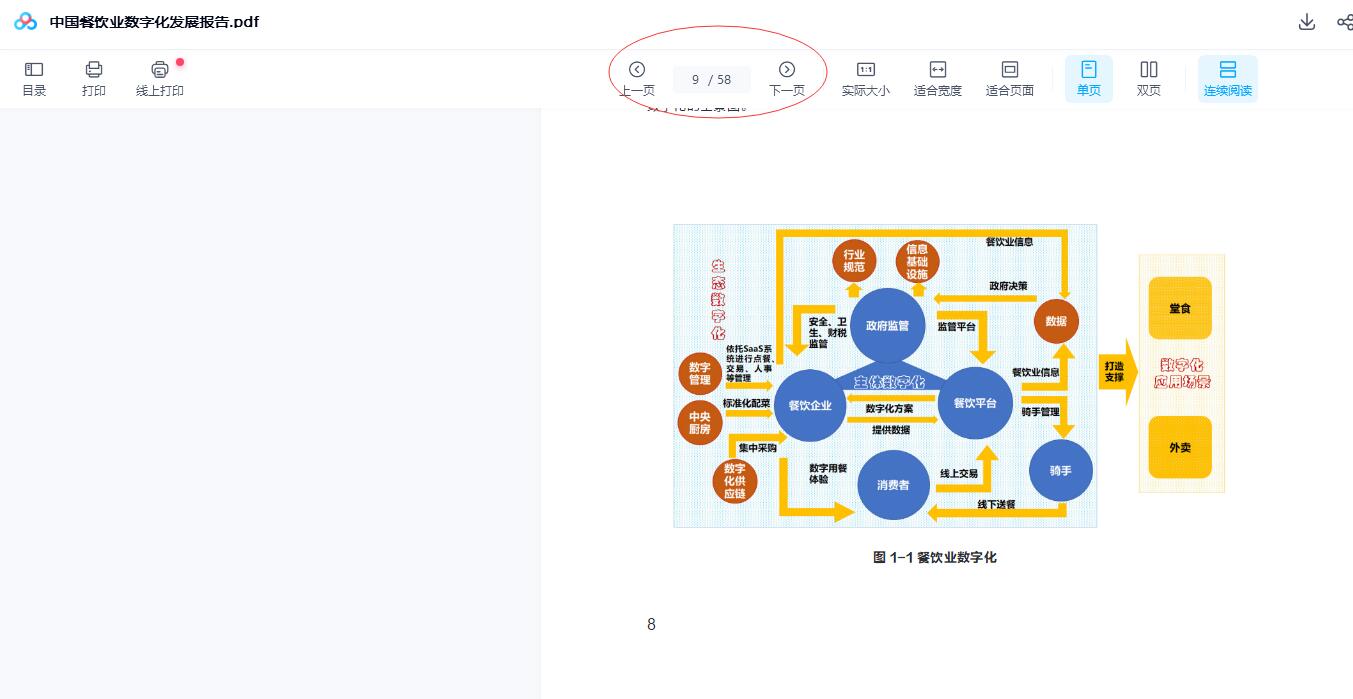Click the 堂食 yellow box in diagram
Viewport: 1353px width, 699px height.
1180,308
